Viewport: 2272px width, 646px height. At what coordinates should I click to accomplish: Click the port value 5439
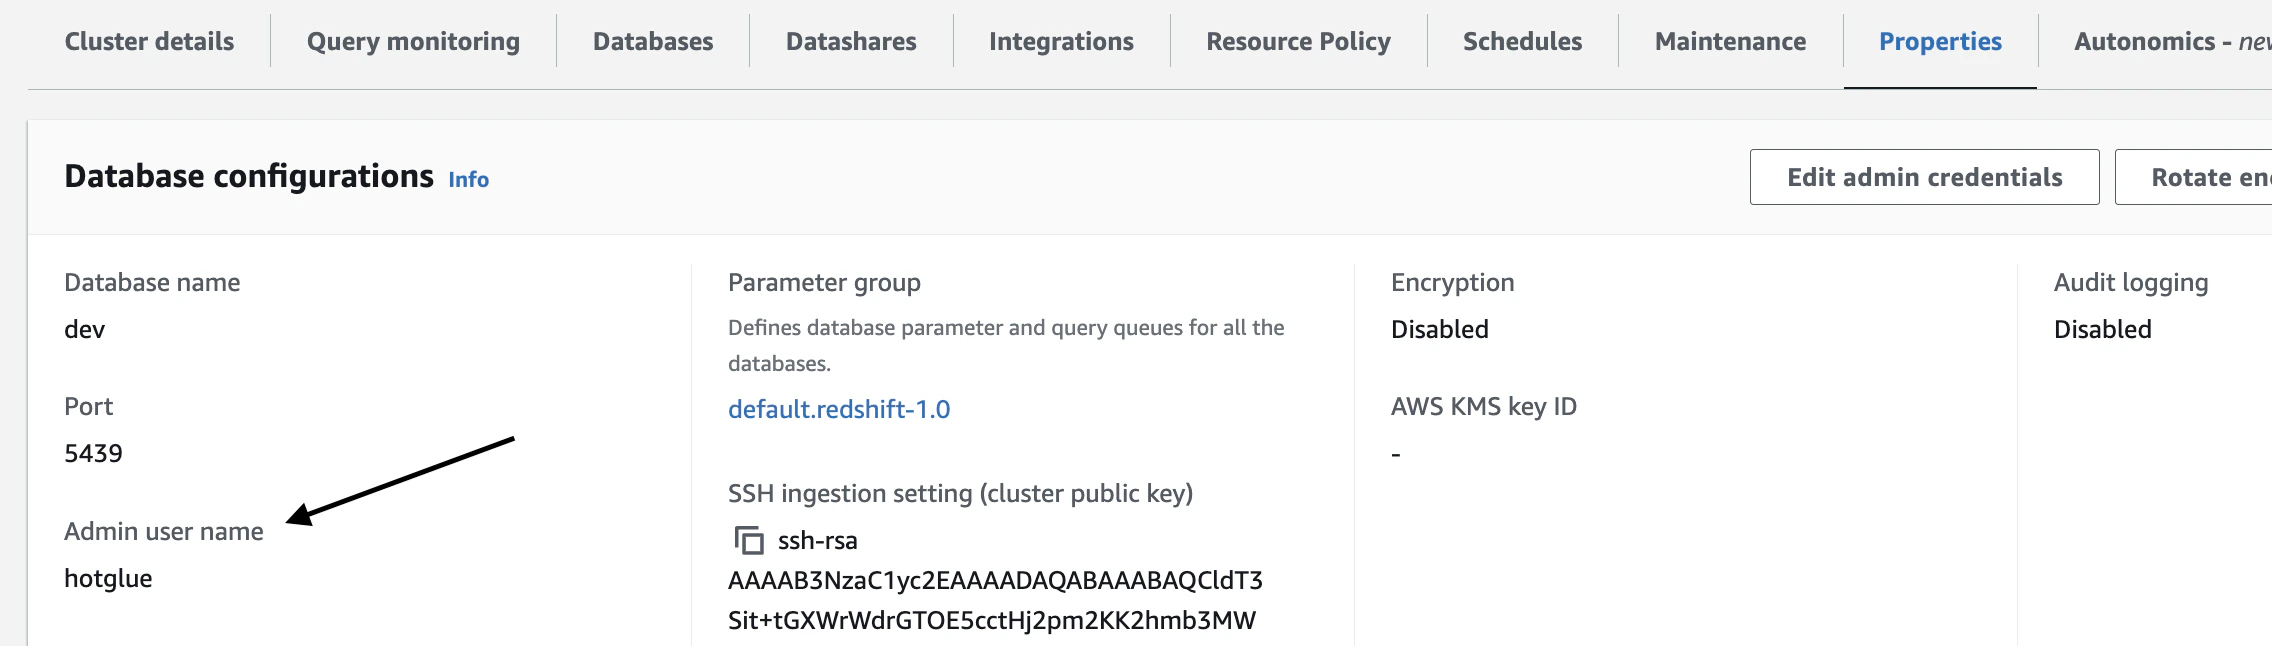pyautogui.click(x=93, y=454)
